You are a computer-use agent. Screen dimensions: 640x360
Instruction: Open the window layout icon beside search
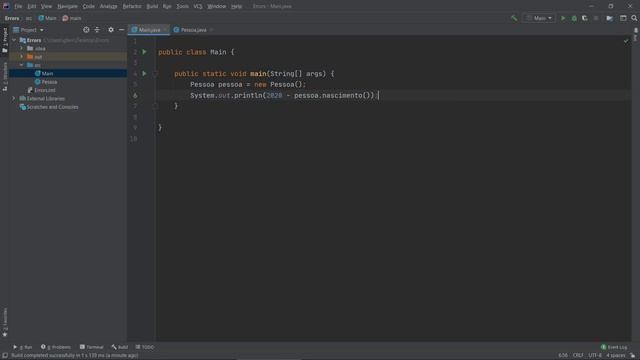click(623, 18)
